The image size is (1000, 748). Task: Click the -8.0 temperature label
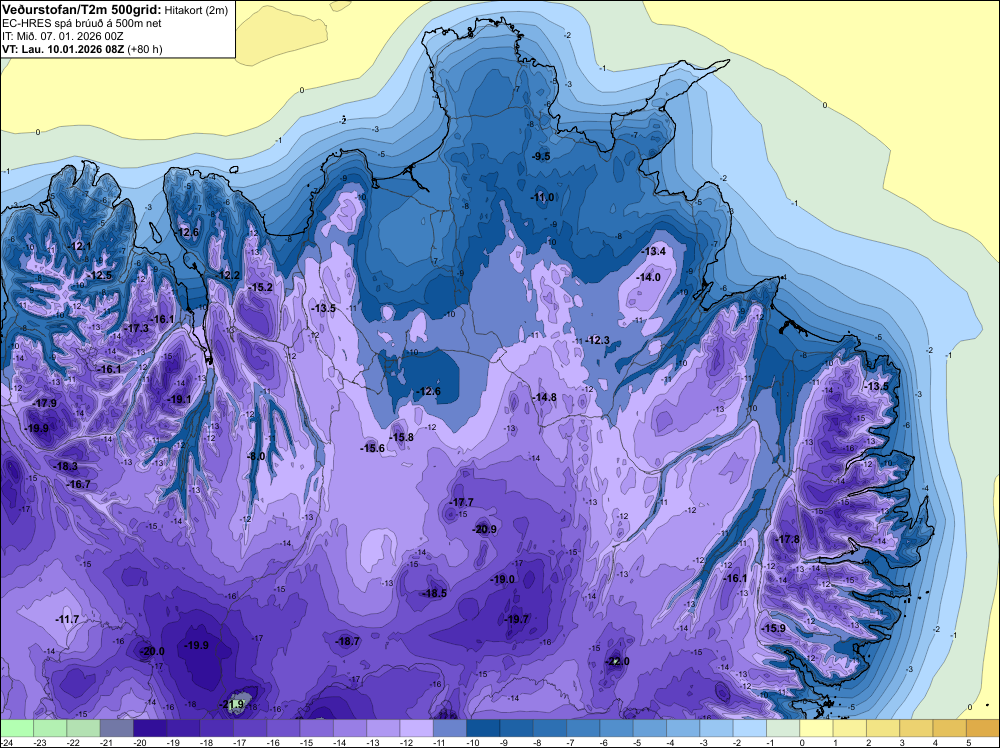coord(256,457)
